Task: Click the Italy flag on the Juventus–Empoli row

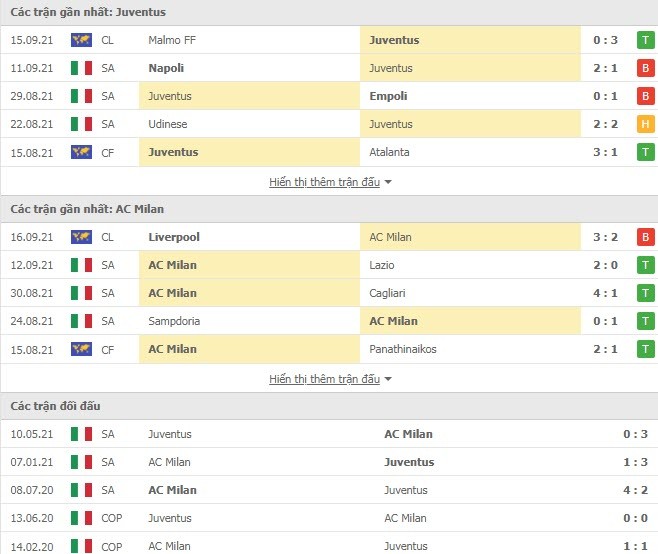Action: click(x=81, y=96)
